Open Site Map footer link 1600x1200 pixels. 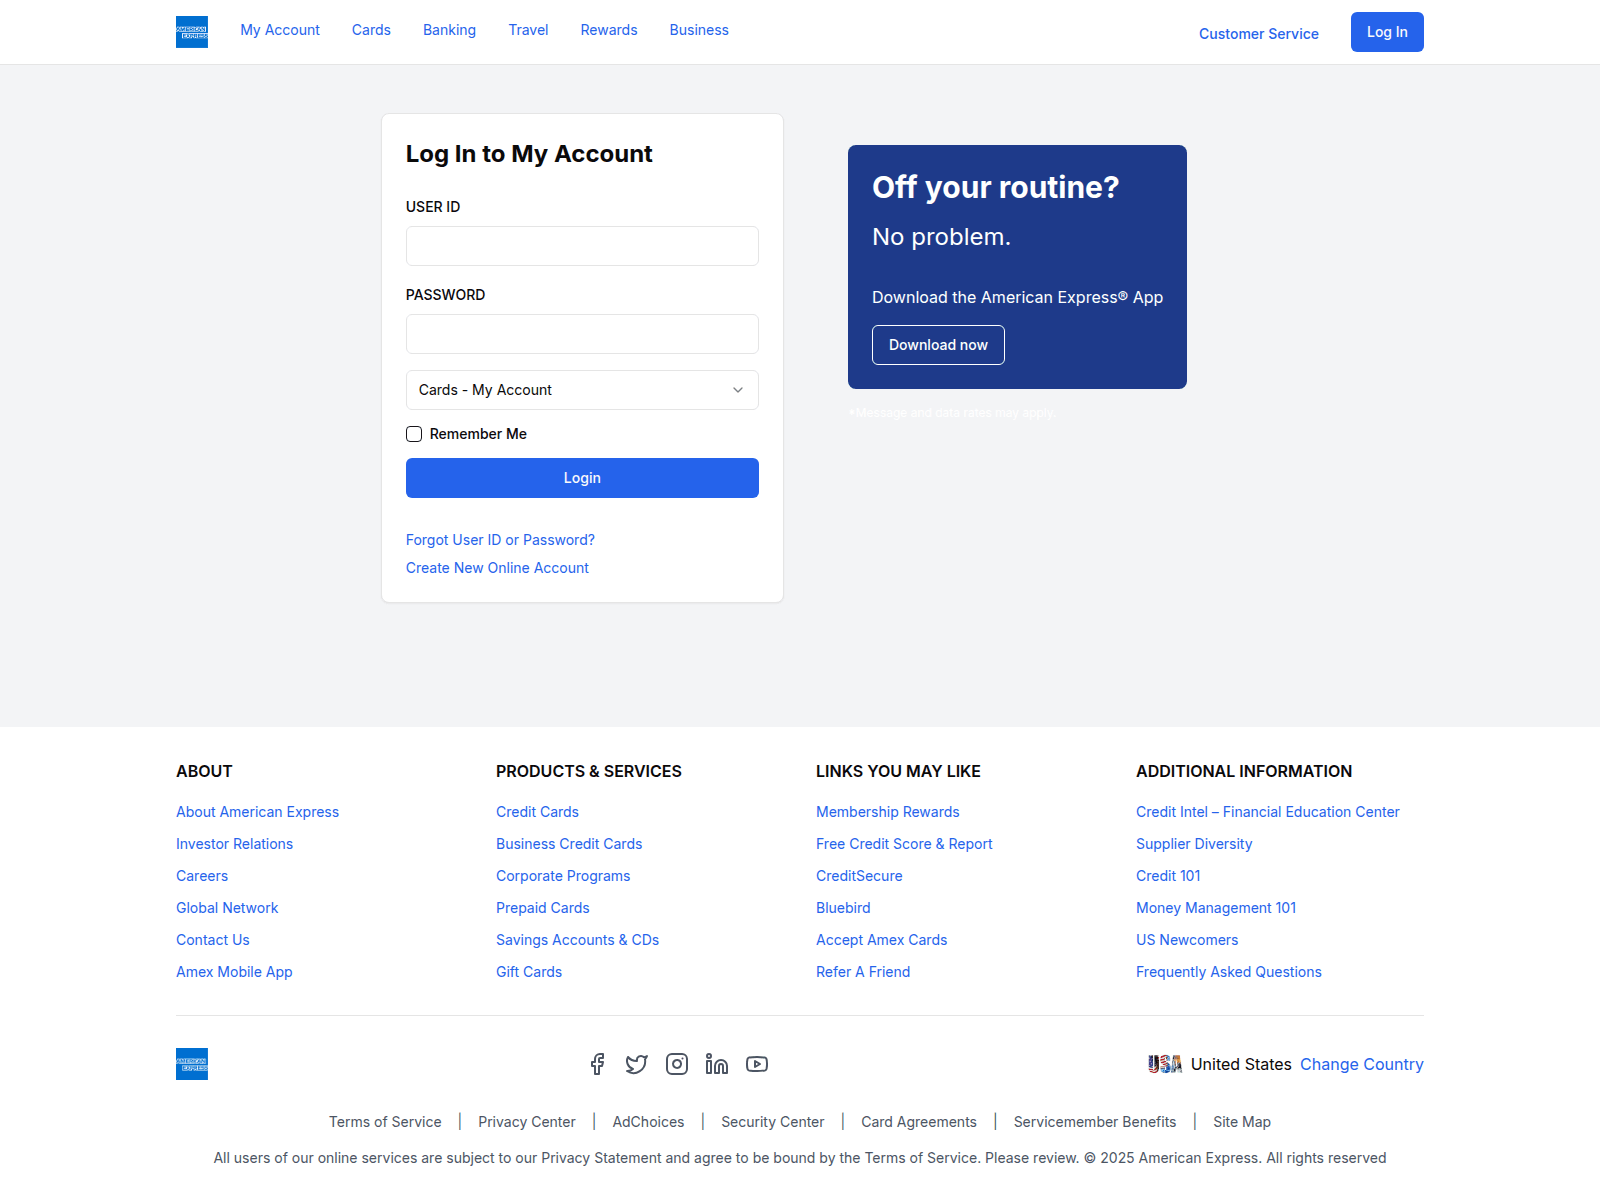pos(1242,1122)
